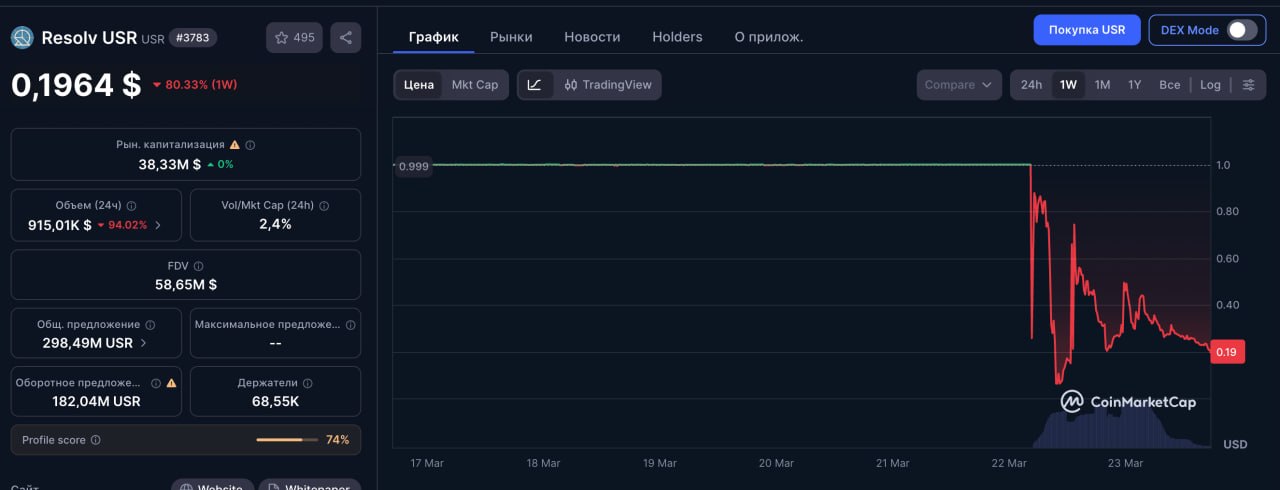Open TradingView candlestick chart view

click(608, 85)
